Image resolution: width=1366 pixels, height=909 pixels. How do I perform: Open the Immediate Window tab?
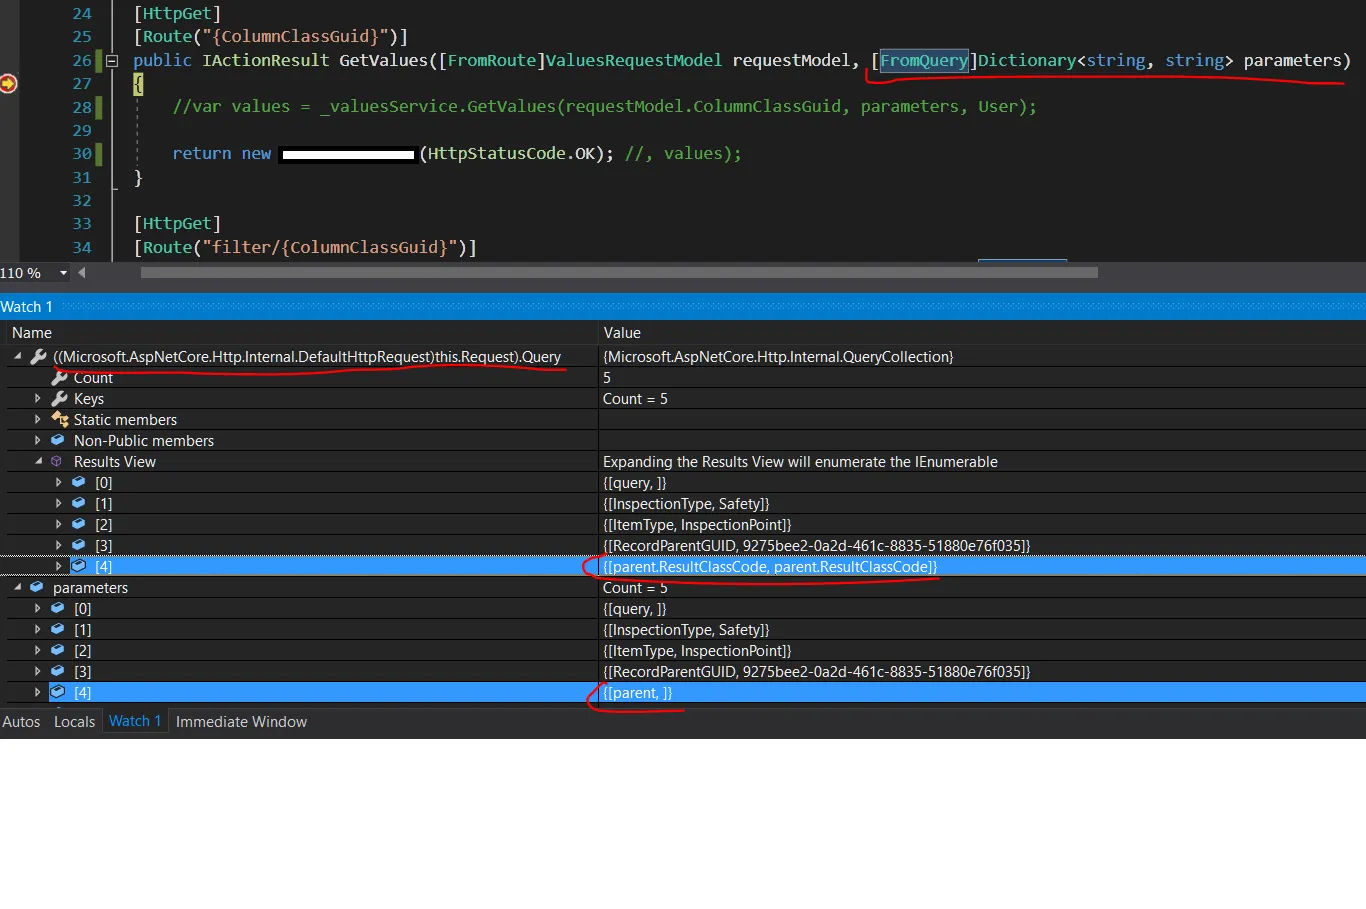click(x=241, y=722)
